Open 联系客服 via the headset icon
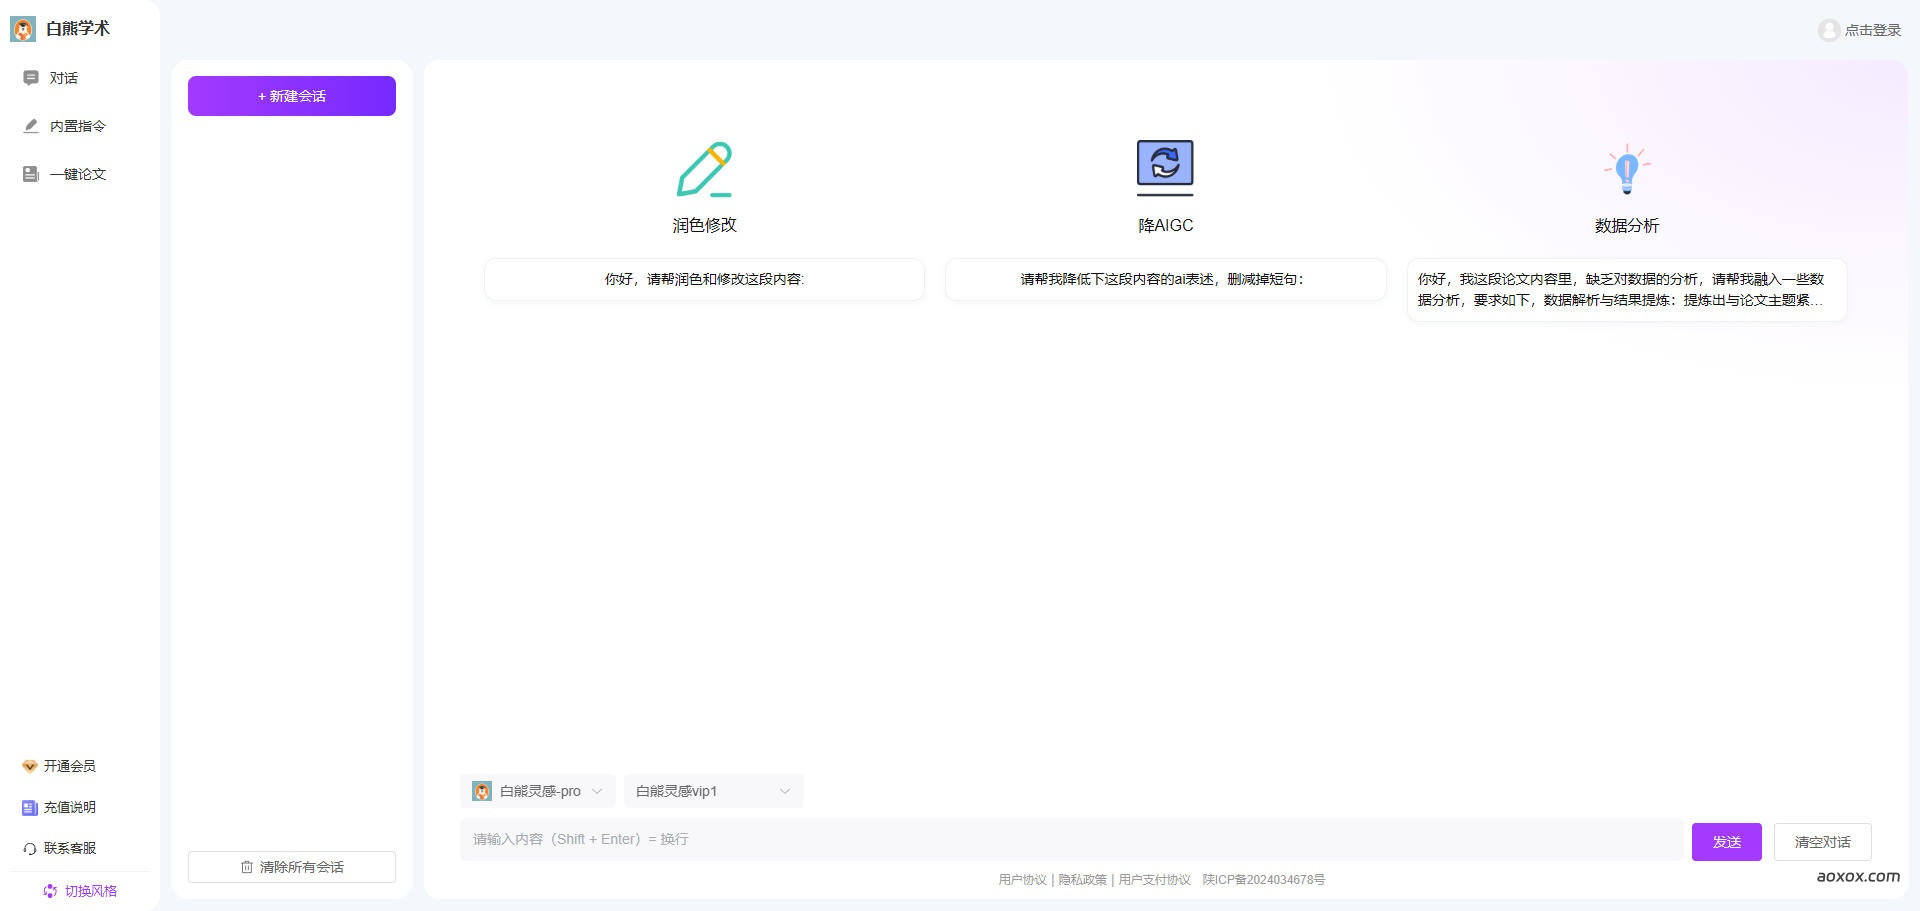 coord(29,848)
